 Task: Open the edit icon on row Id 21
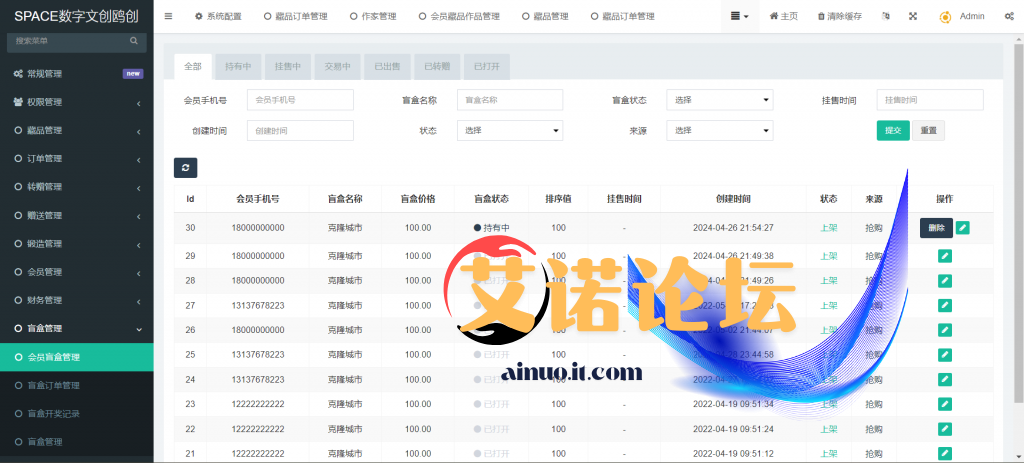[x=944, y=453]
